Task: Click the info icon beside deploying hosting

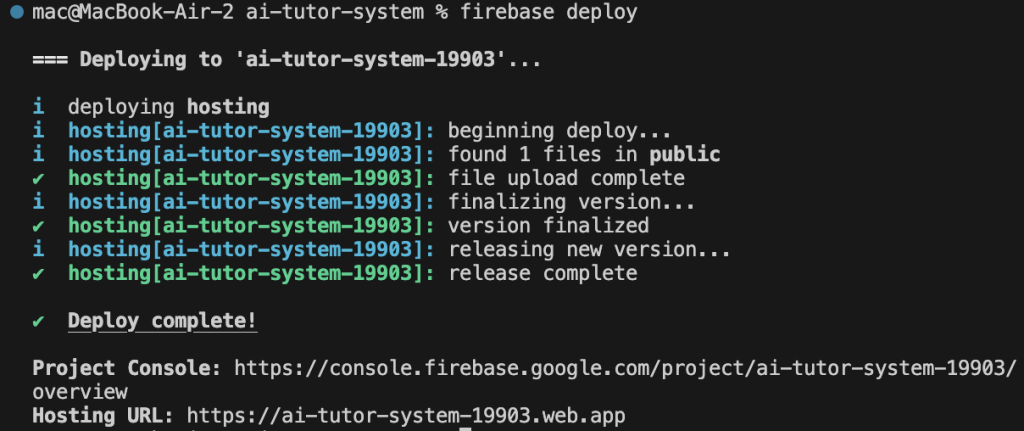Action: point(39,106)
